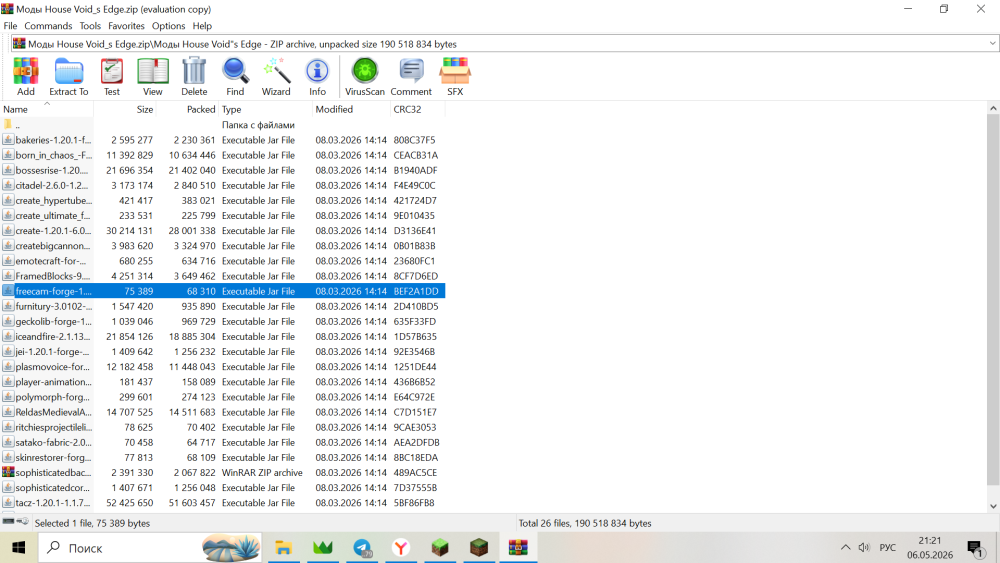The image size is (1000, 563).
Task: Click the sophisticatedbac... ZIP archive icon
Action: coord(8,472)
